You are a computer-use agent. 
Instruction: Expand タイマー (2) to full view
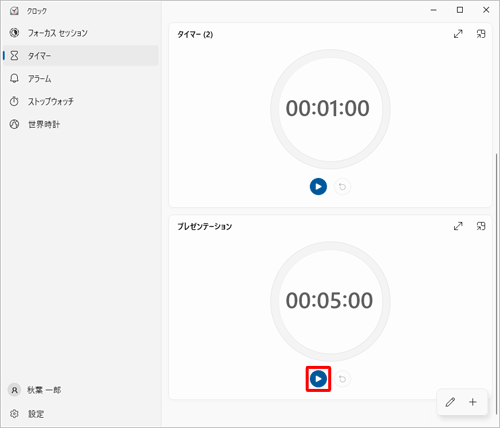458,34
